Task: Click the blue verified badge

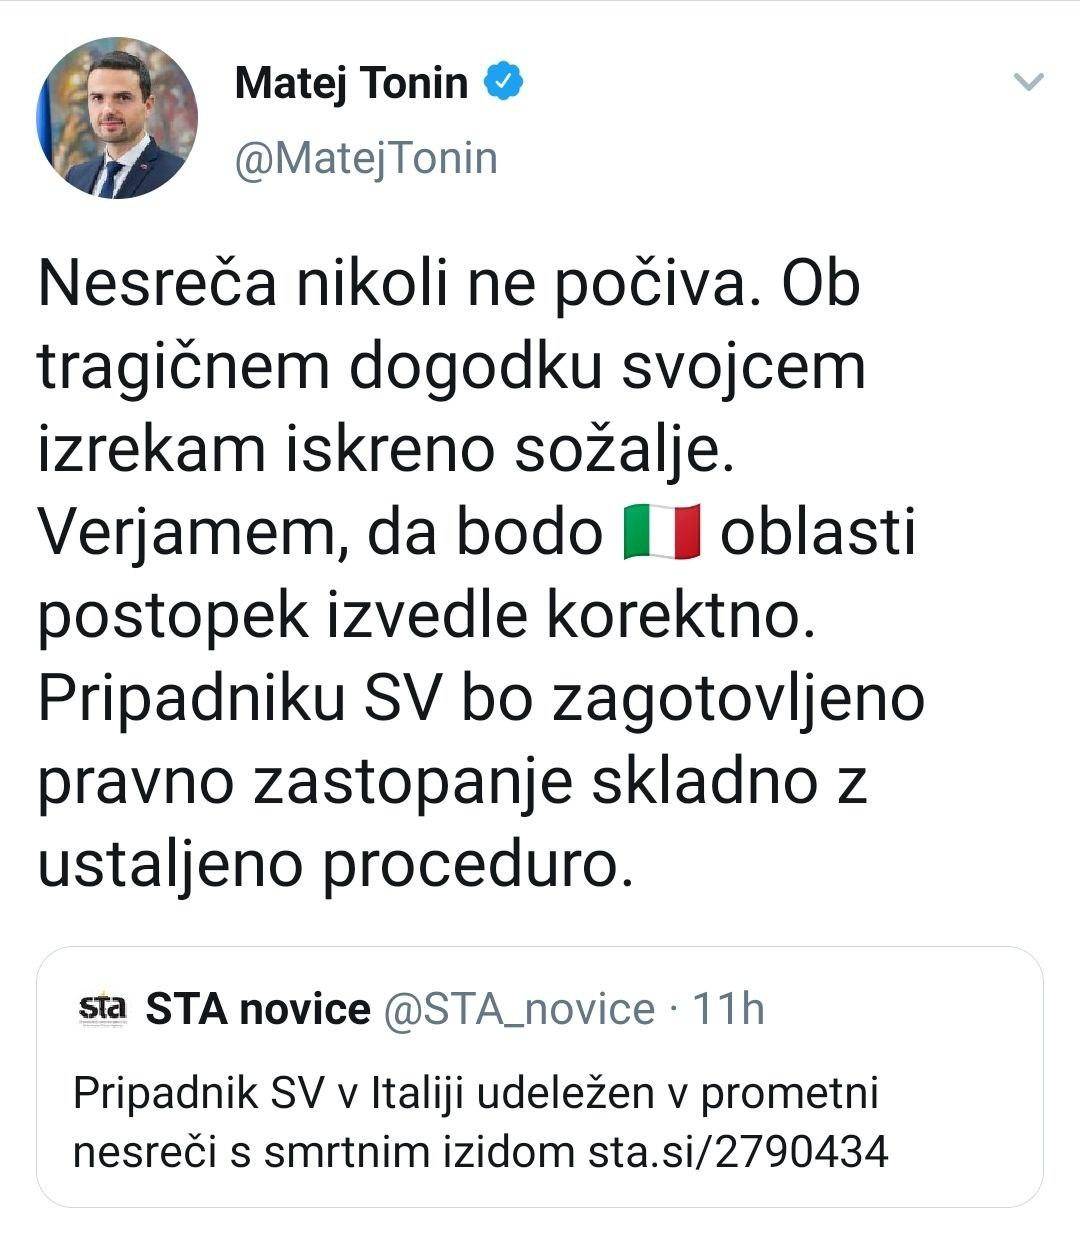Action: click(504, 82)
